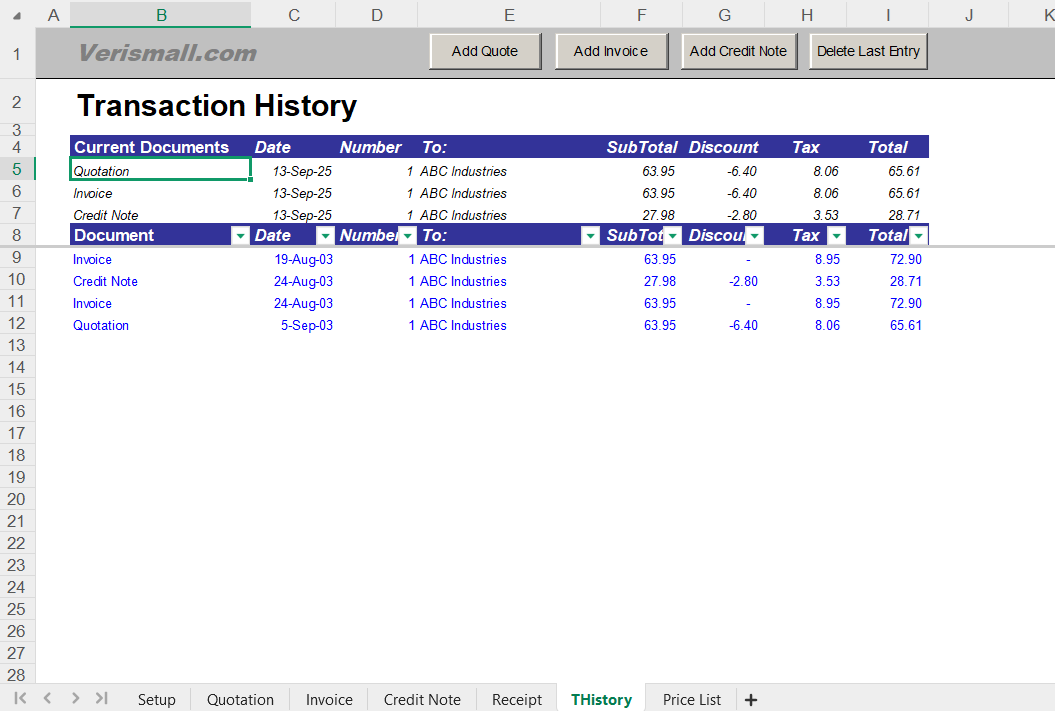Open the Number column filter
This screenshot has width=1055, height=711.
click(x=406, y=235)
